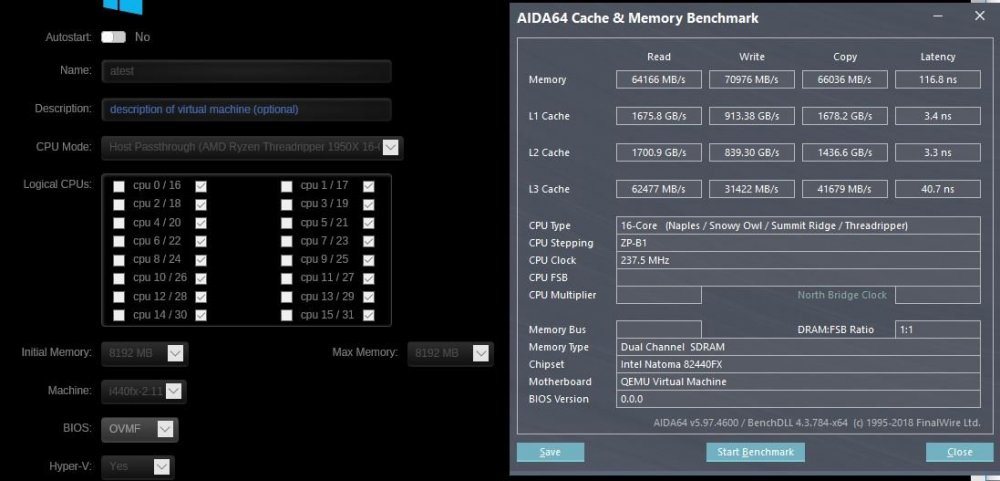
Task: Select L3 Cache Latency value 40.7 ns
Action: click(938, 189)
